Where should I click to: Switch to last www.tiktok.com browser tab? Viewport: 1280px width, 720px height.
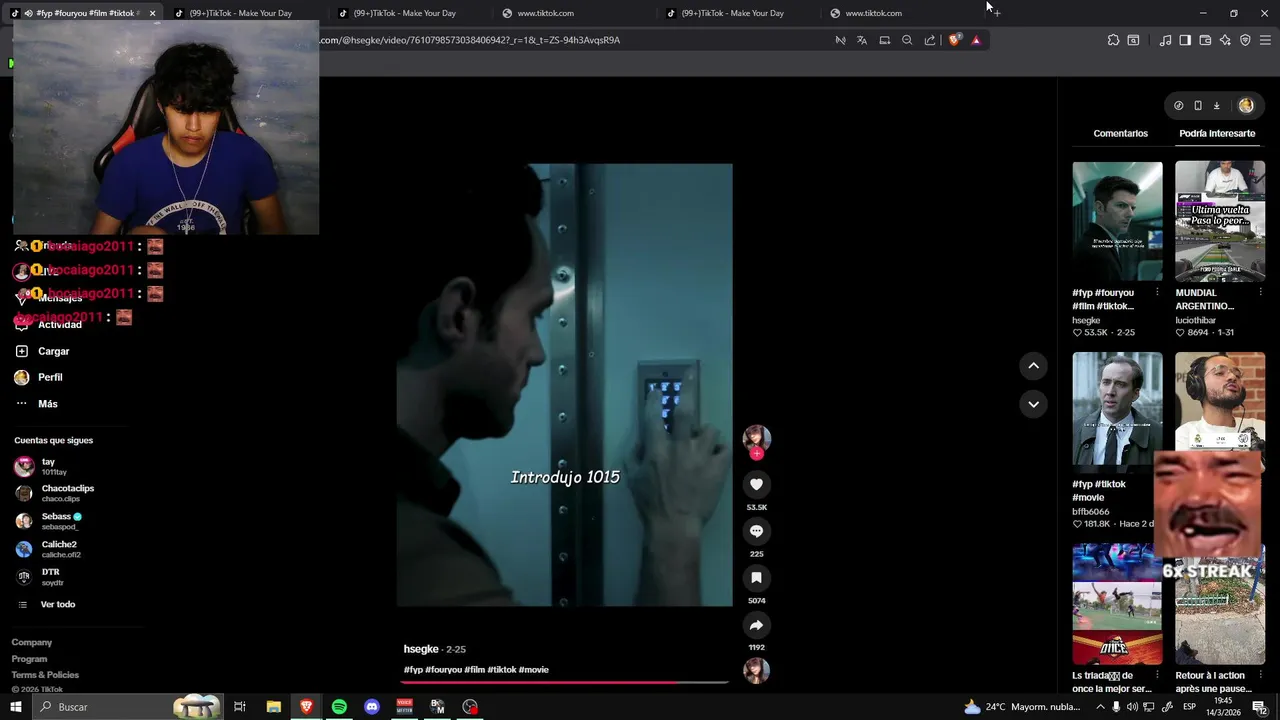click(873, 13)
